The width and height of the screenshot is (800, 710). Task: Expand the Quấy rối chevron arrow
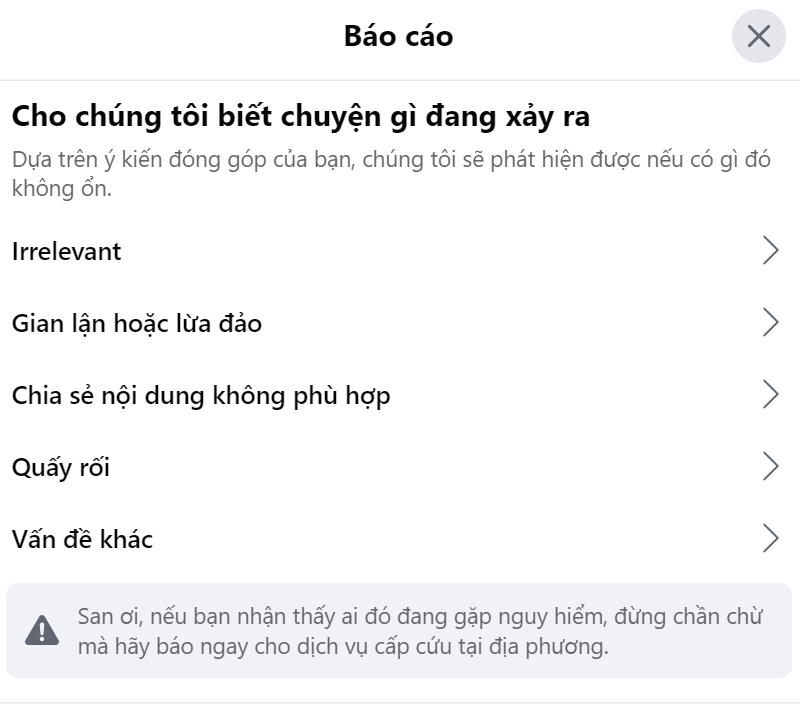(x=770, y=467)
